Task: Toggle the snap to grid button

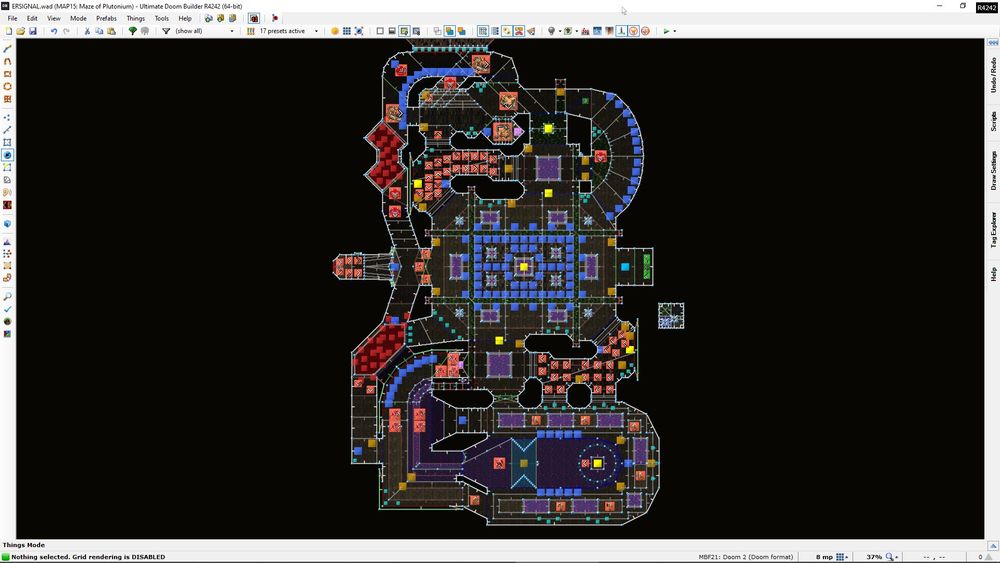Action: click(x=483, y=31)
